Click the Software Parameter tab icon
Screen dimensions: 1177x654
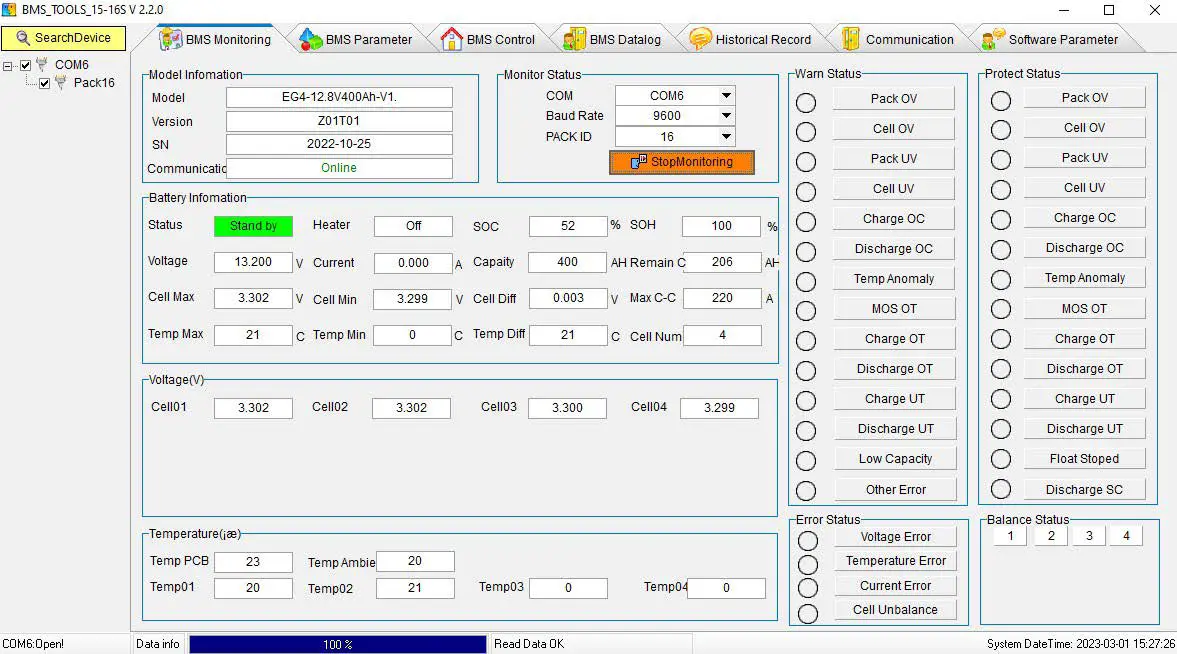[993, 39]
